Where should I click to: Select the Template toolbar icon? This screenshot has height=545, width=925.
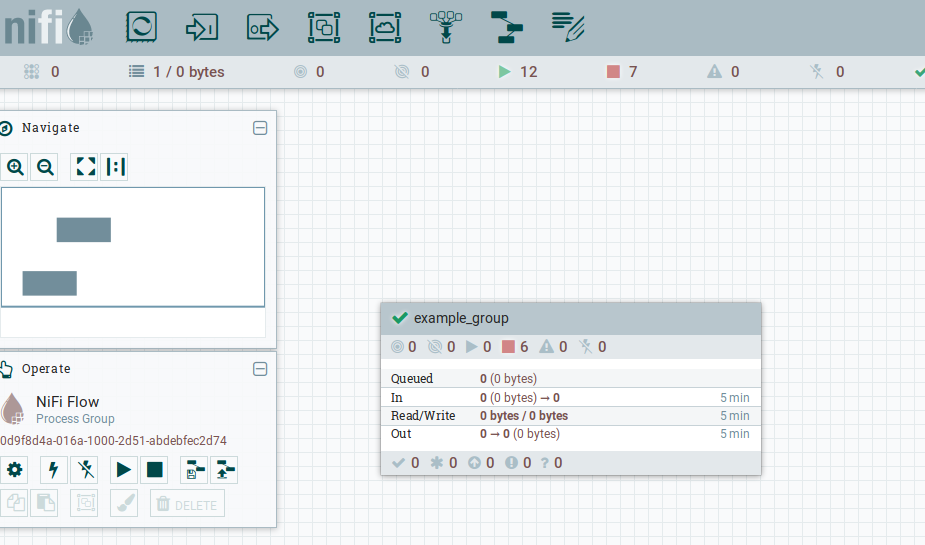[x=507, y=27]
